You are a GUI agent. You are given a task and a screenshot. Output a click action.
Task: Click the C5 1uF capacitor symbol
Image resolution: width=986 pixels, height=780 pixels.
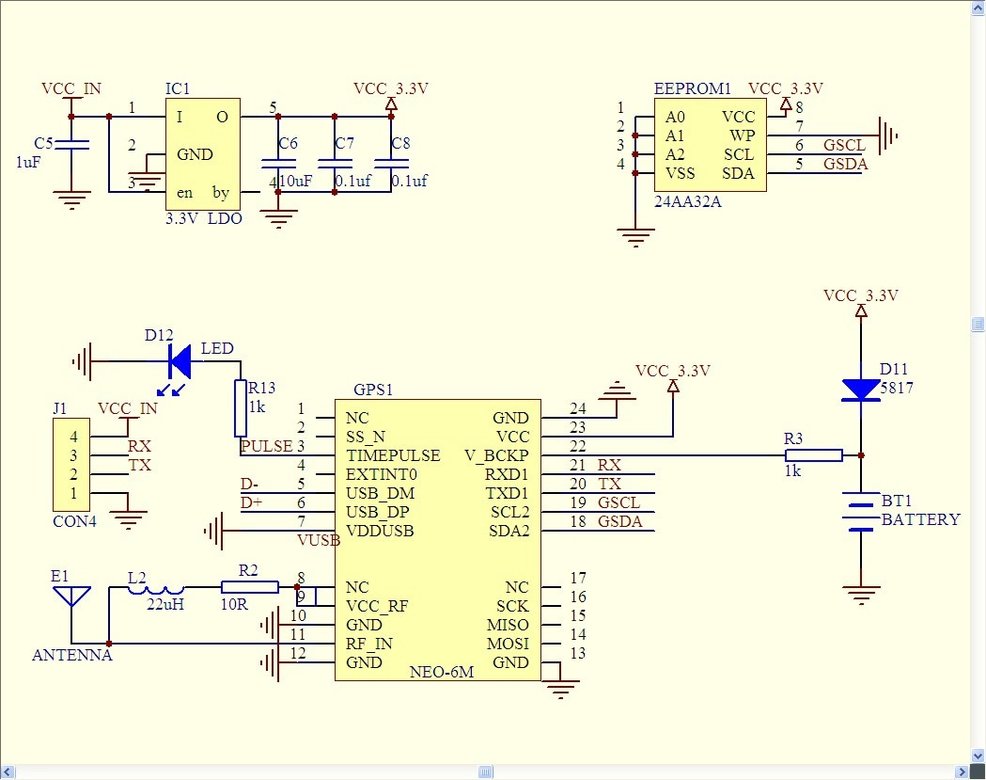click(72, 145)
